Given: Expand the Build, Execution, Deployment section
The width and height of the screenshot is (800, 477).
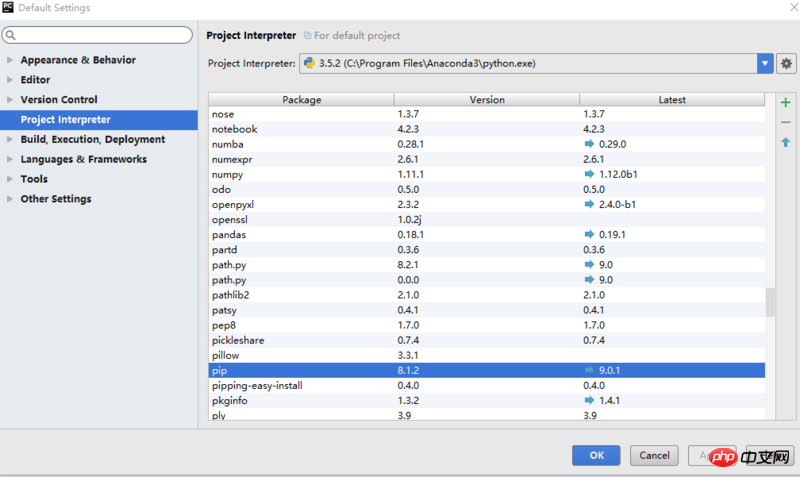Looking at the screenshot, I should coord(10,140).
